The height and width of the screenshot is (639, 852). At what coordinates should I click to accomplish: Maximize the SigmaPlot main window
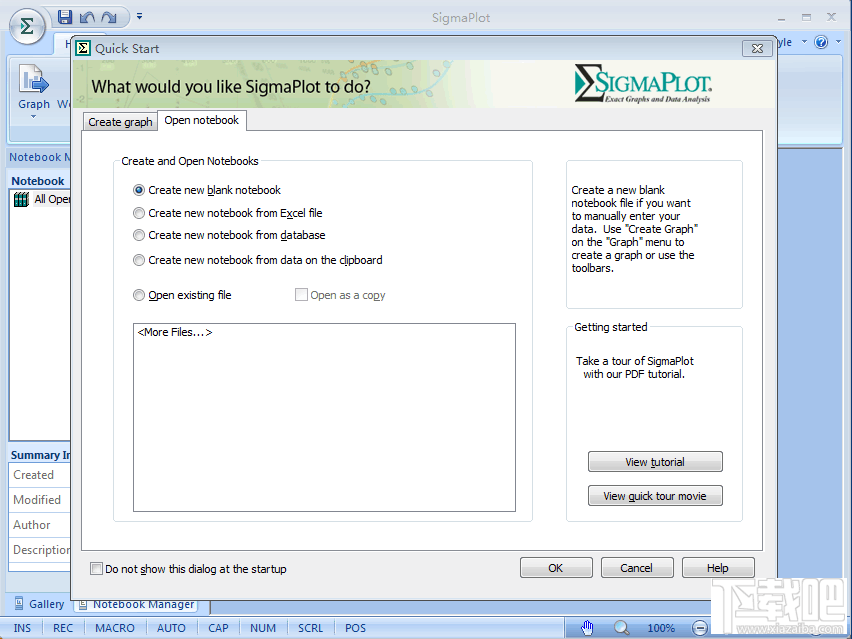(x=806, y=17)
